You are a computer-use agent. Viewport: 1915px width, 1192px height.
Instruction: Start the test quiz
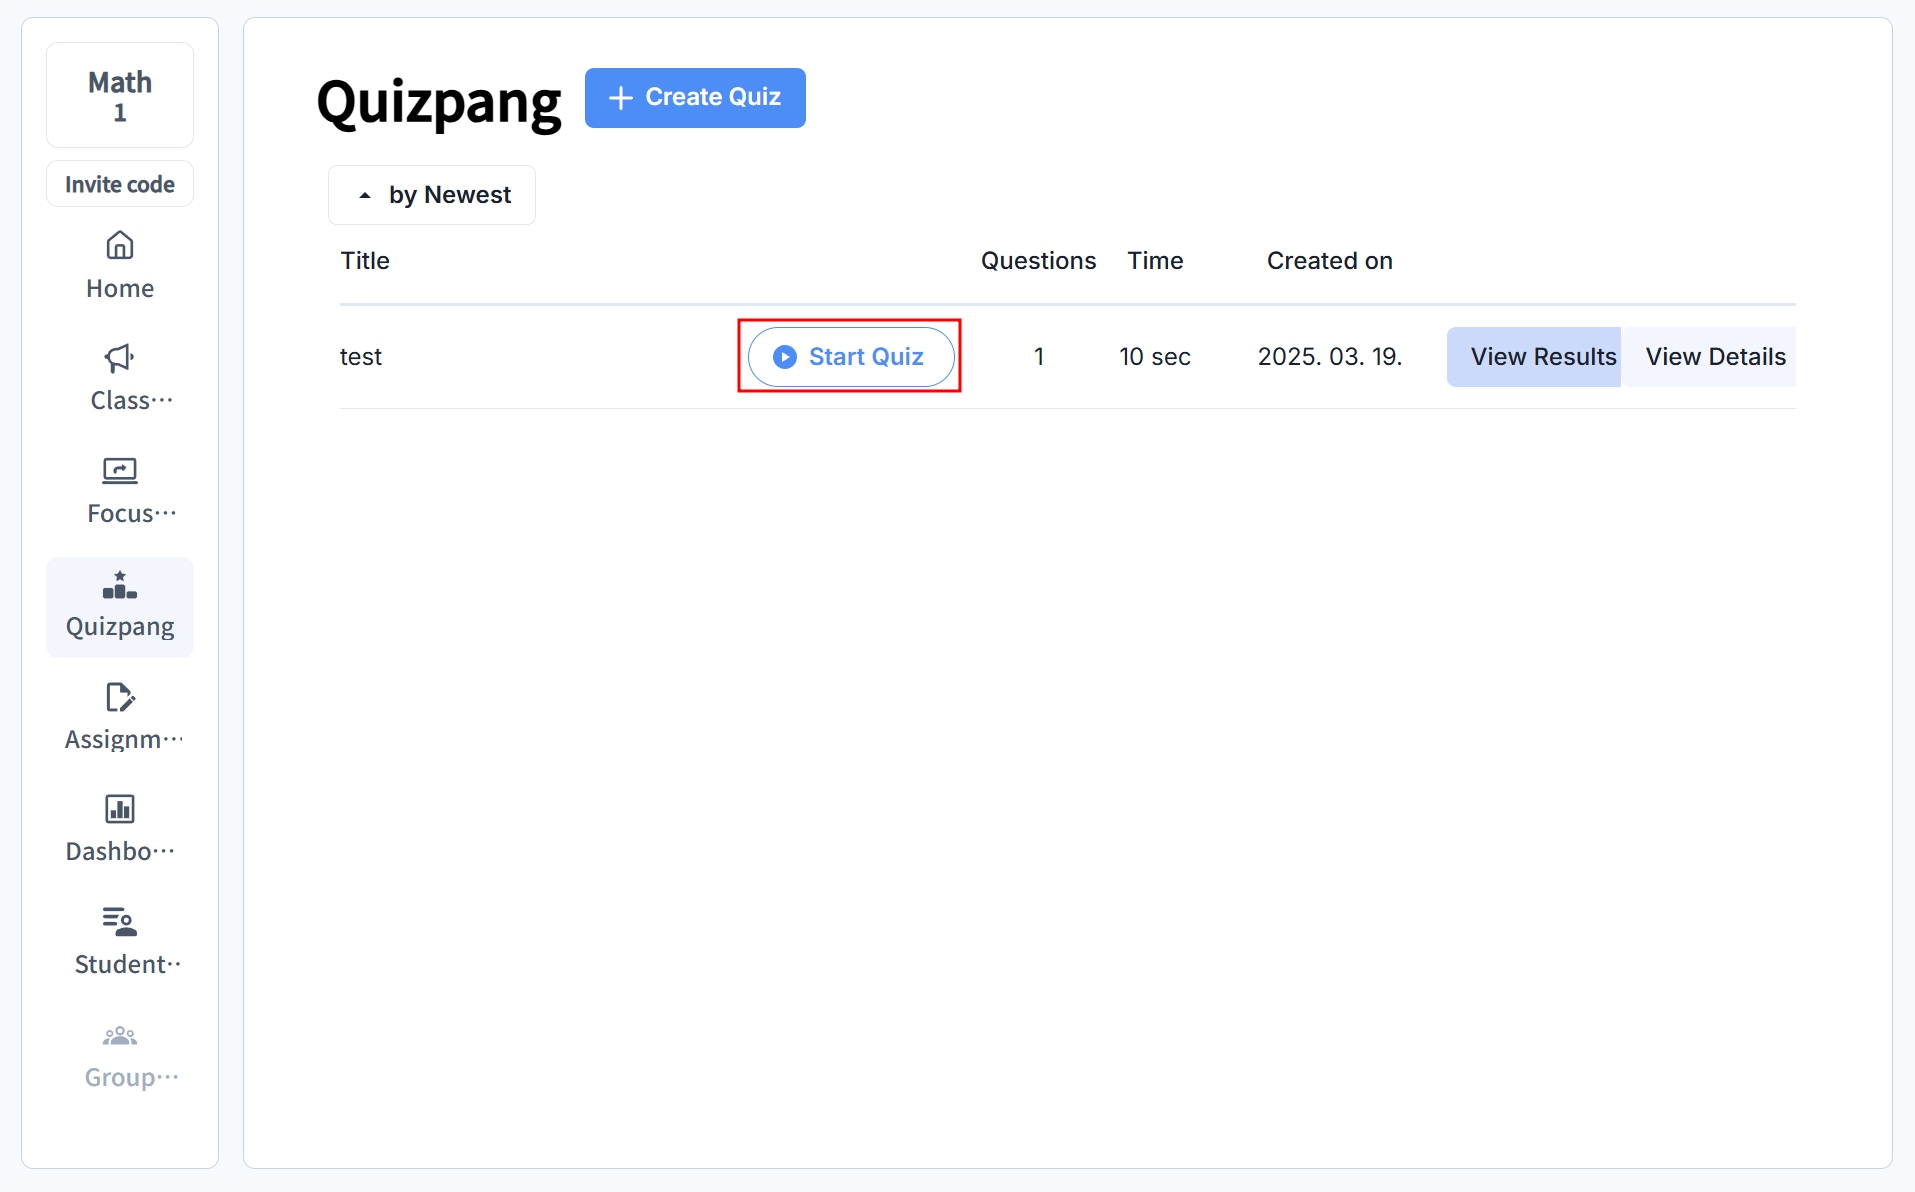pos(851,357)
